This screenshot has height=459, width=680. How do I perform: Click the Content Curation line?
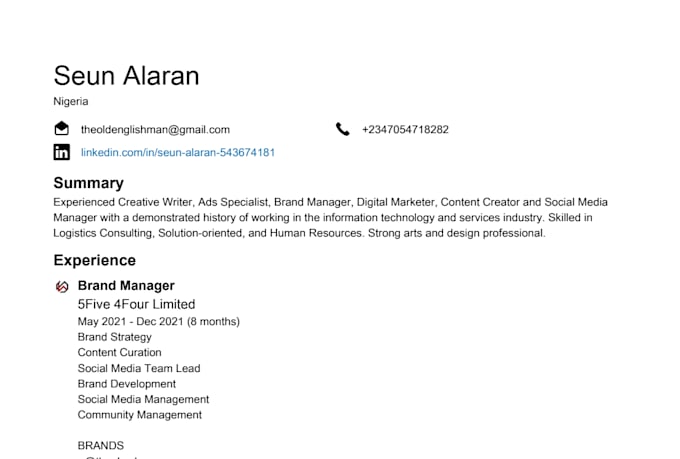coord(119,352)
